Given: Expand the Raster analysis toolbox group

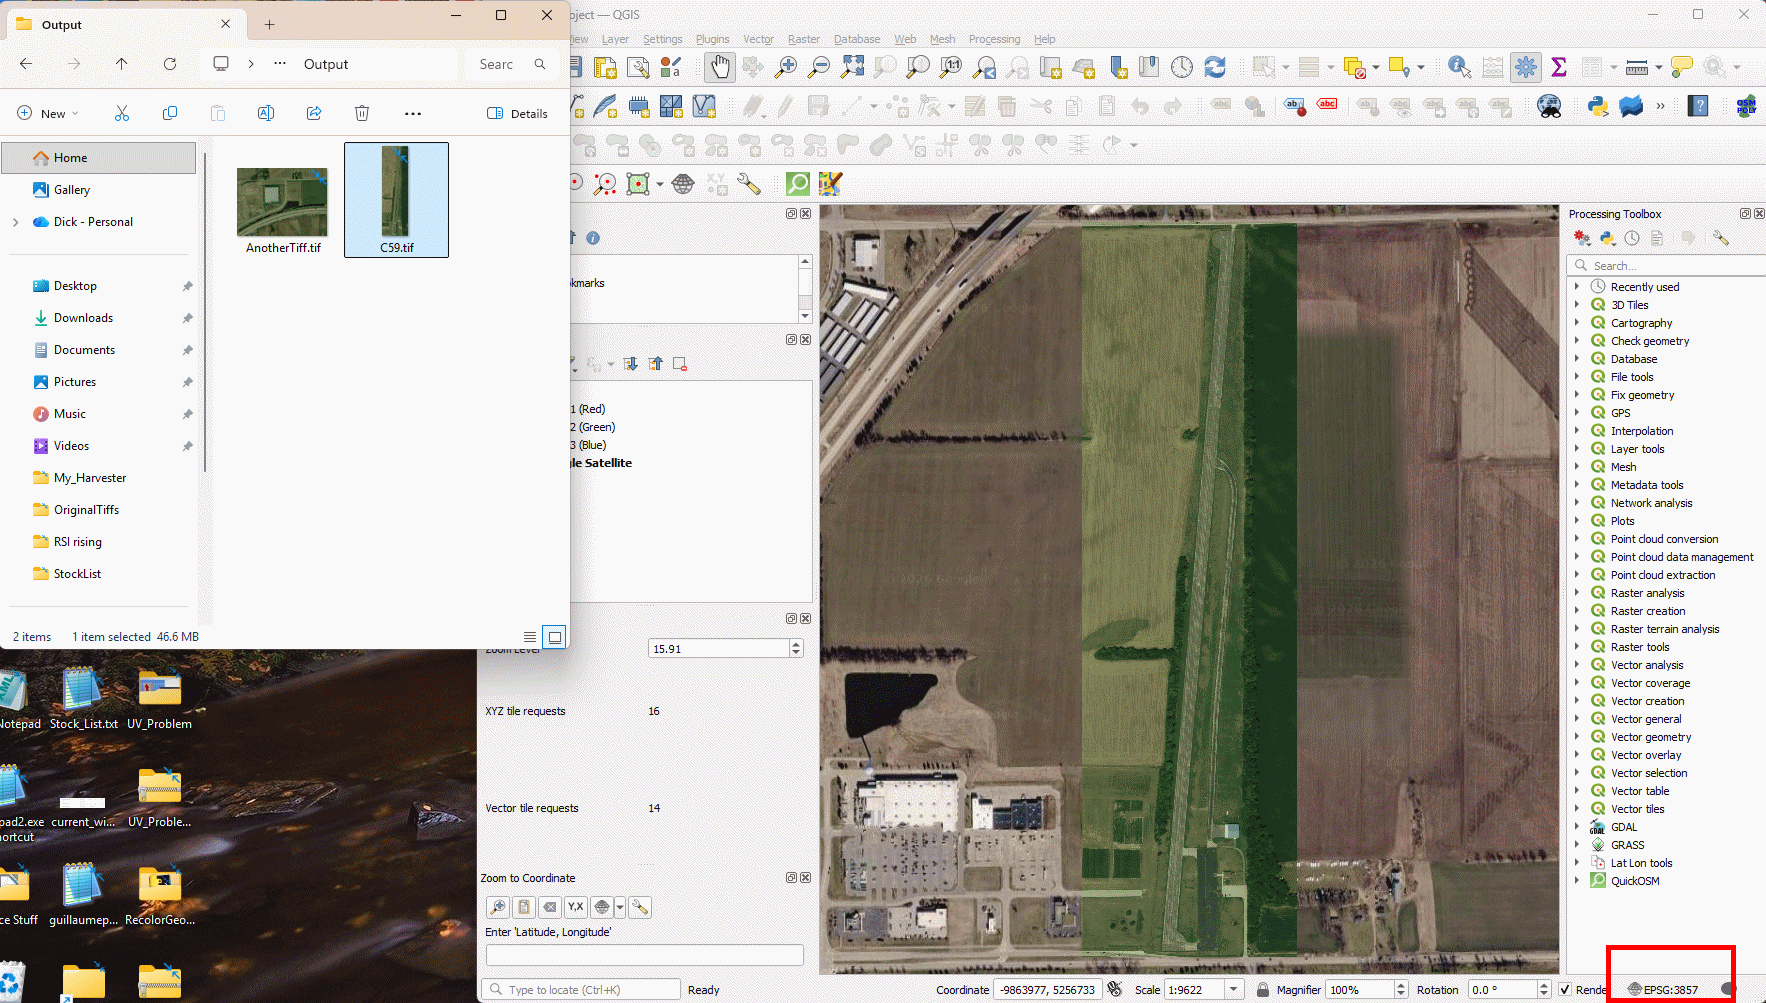Looking at the screenshot, I should pyautogui.click(x=1577, y=593).
